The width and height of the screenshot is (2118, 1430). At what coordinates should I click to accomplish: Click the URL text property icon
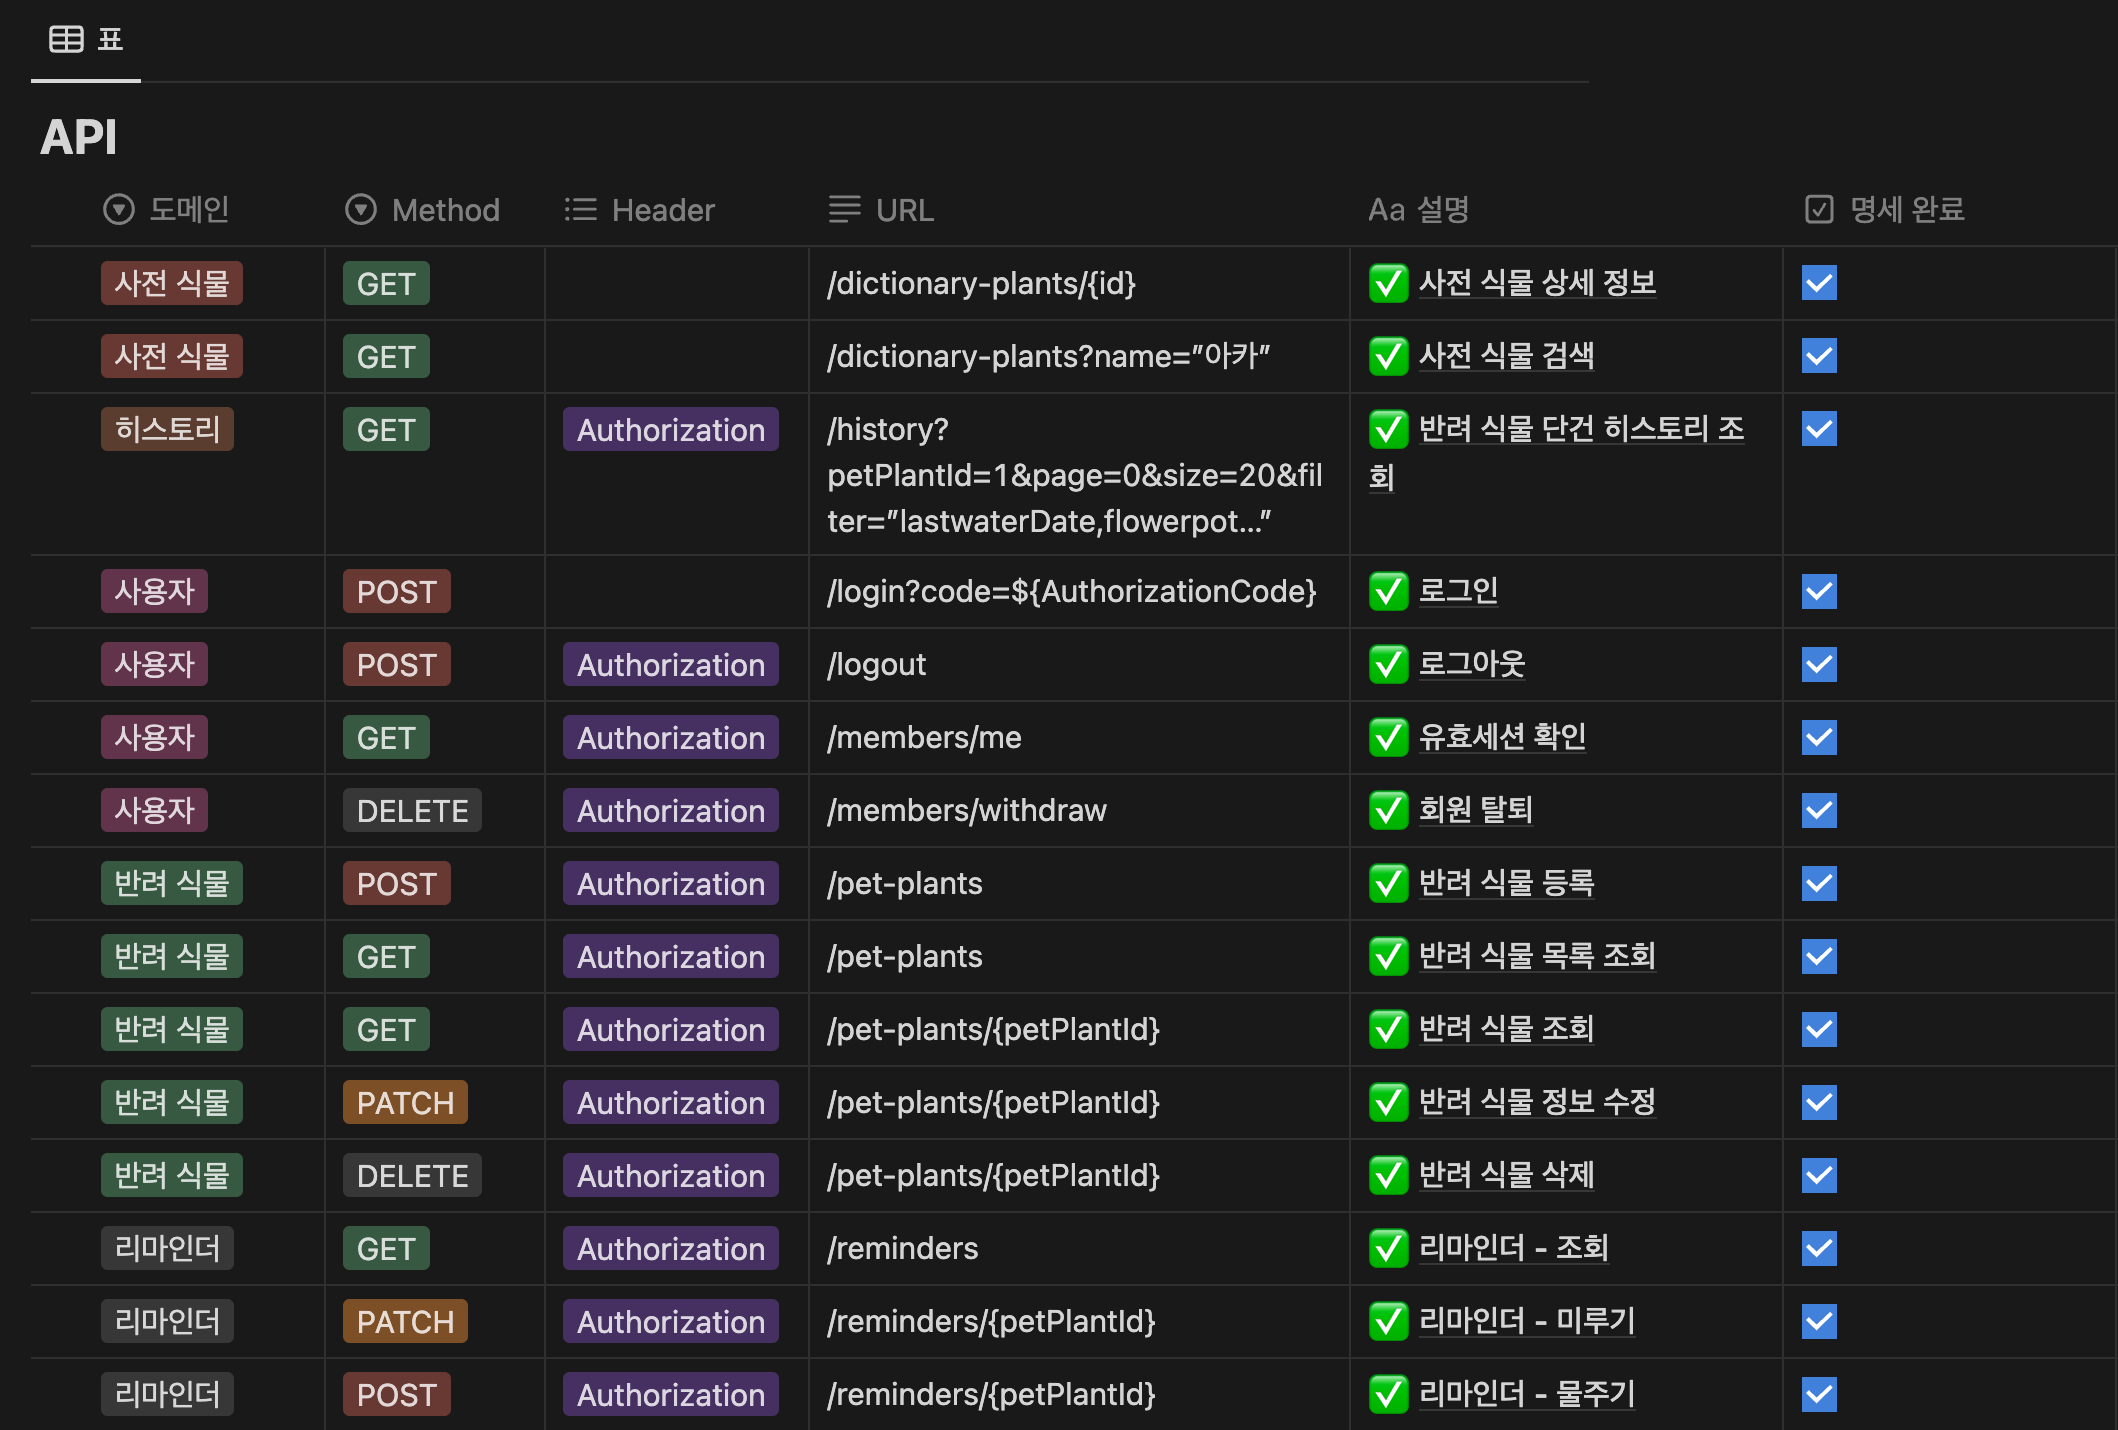[844, 210]
